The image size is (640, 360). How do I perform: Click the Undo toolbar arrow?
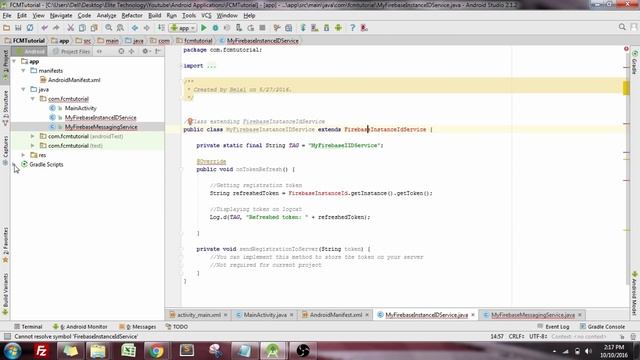coord(44,28)
